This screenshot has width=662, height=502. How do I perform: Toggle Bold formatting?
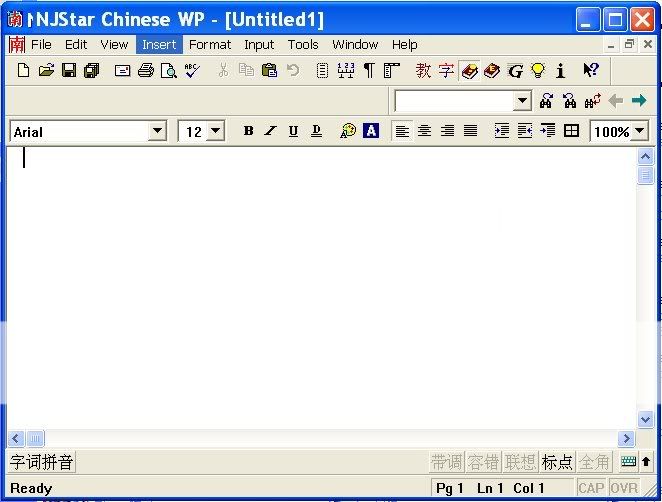pos(248,131)
